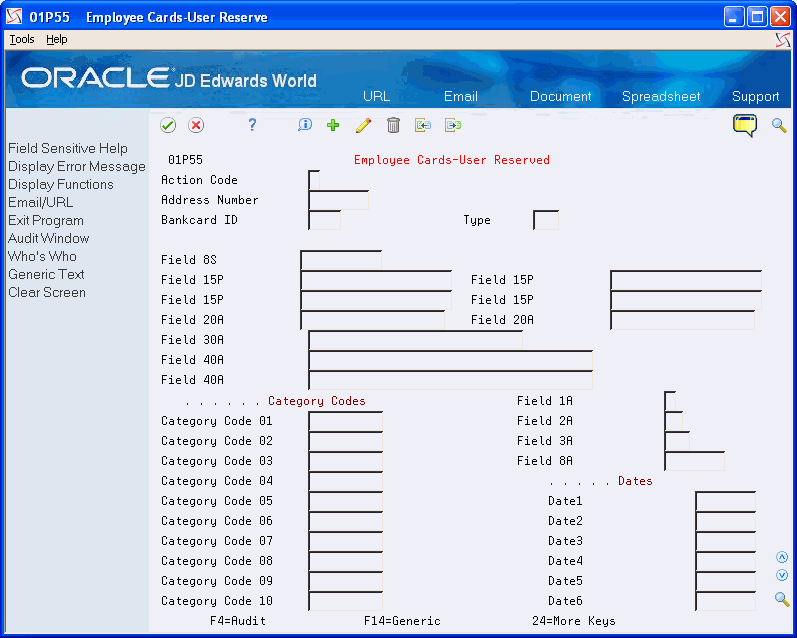Focus the Field 8S input field
The image size is (797, 638).
pyautogui.click(x=341, y=260)
